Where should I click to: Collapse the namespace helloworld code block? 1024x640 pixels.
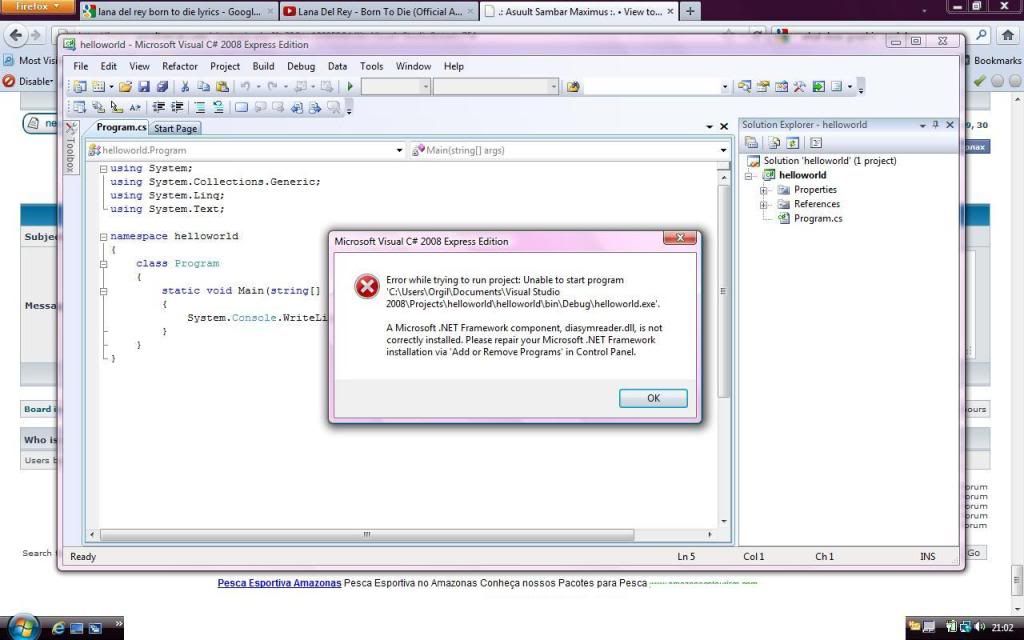pyautogui.click(x=102, y=237)
